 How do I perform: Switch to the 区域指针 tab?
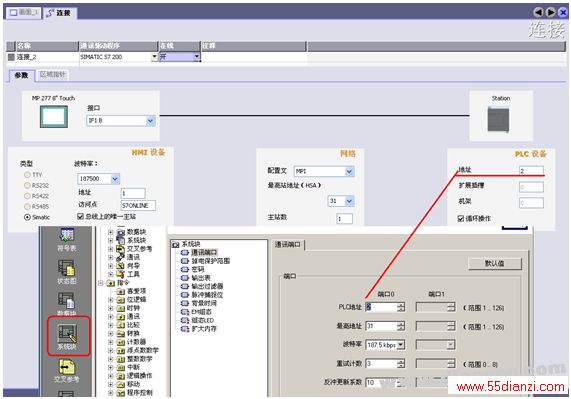click(52, 75)
